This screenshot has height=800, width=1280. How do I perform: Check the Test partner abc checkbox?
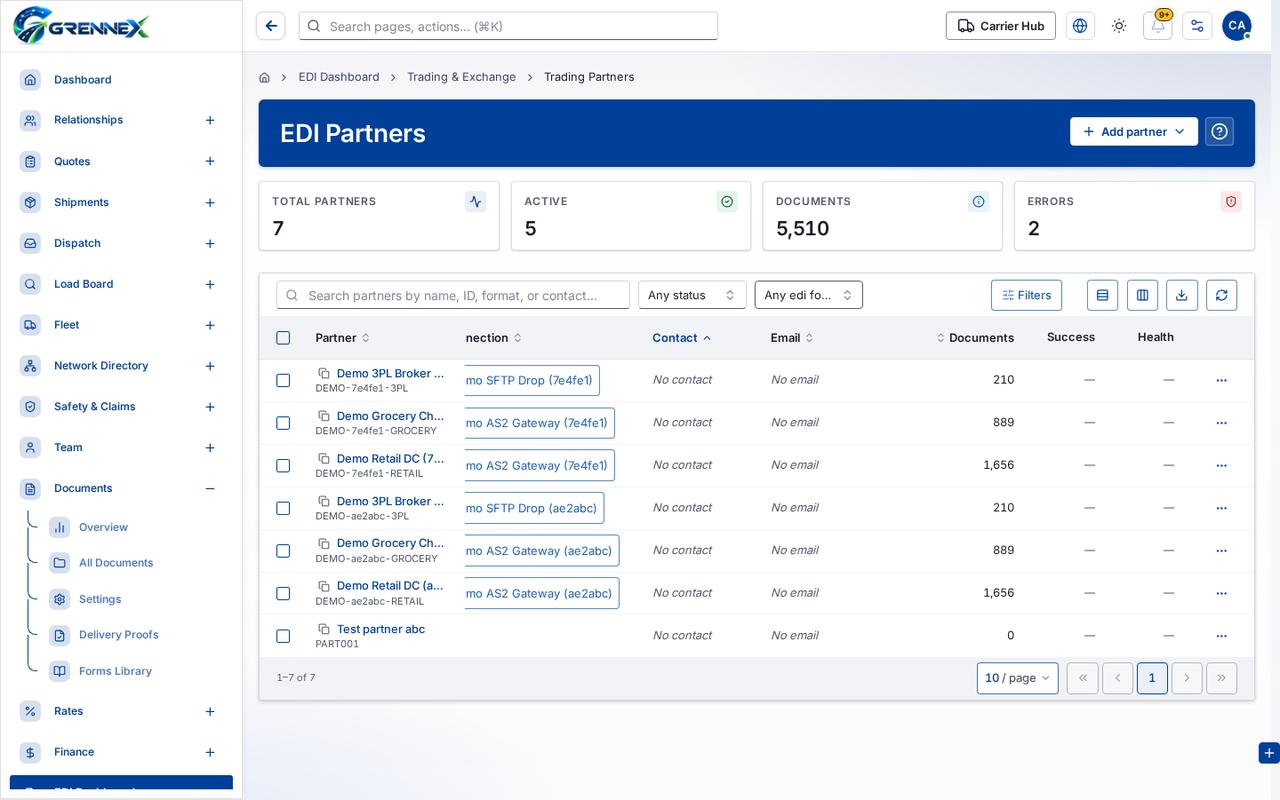click(x=283, y=636)
